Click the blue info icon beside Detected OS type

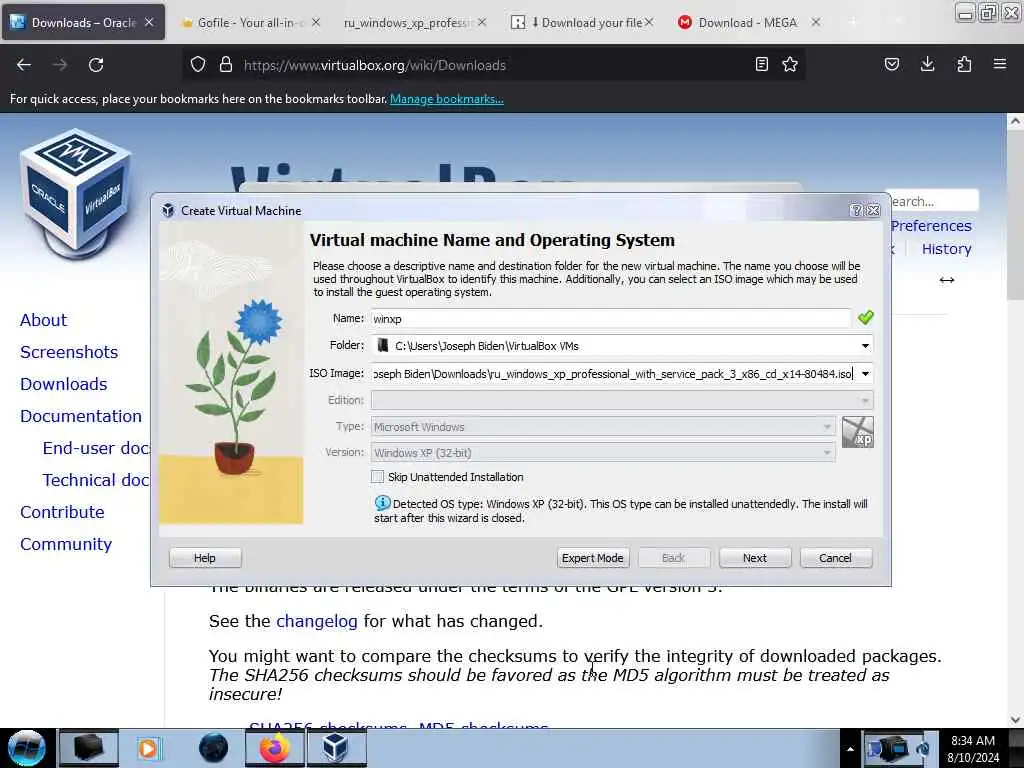(x=382, y=503)
